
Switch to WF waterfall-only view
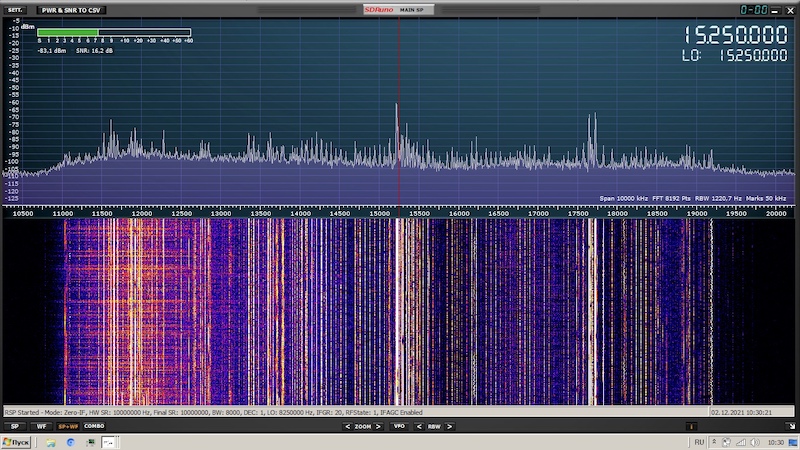[x=42, y=426]
